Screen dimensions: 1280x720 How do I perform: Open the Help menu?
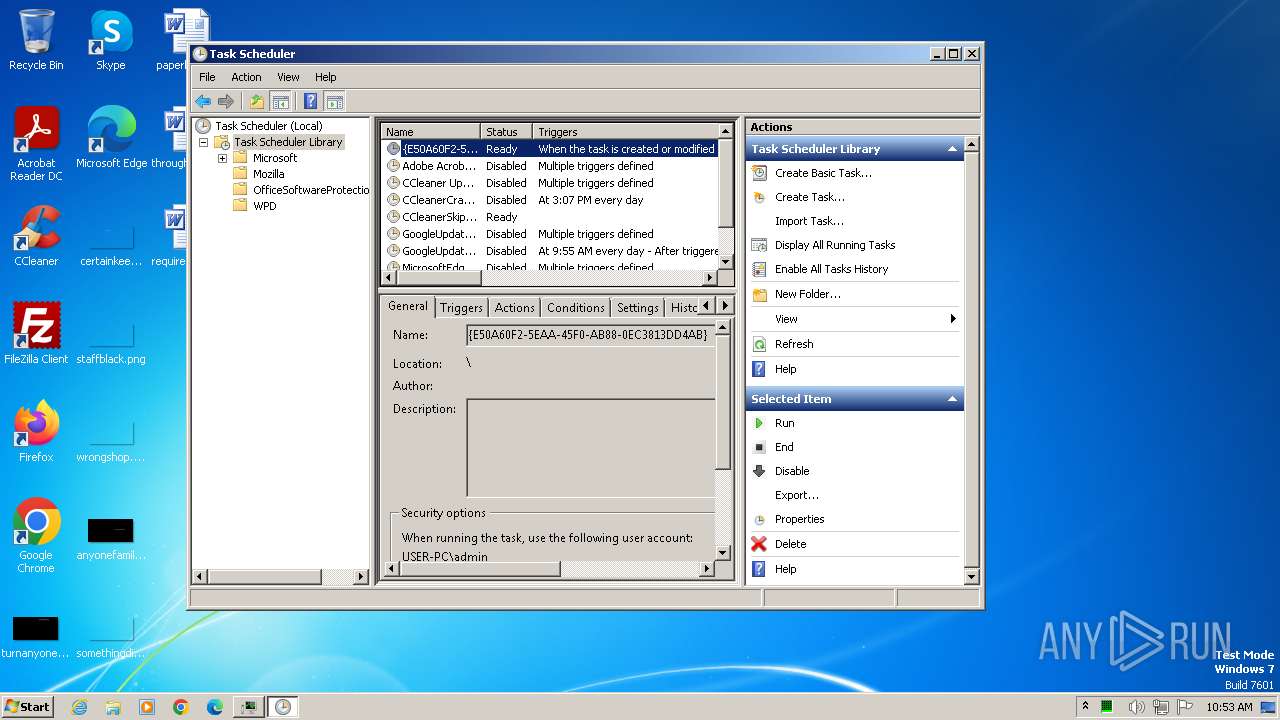pos(326,77)
